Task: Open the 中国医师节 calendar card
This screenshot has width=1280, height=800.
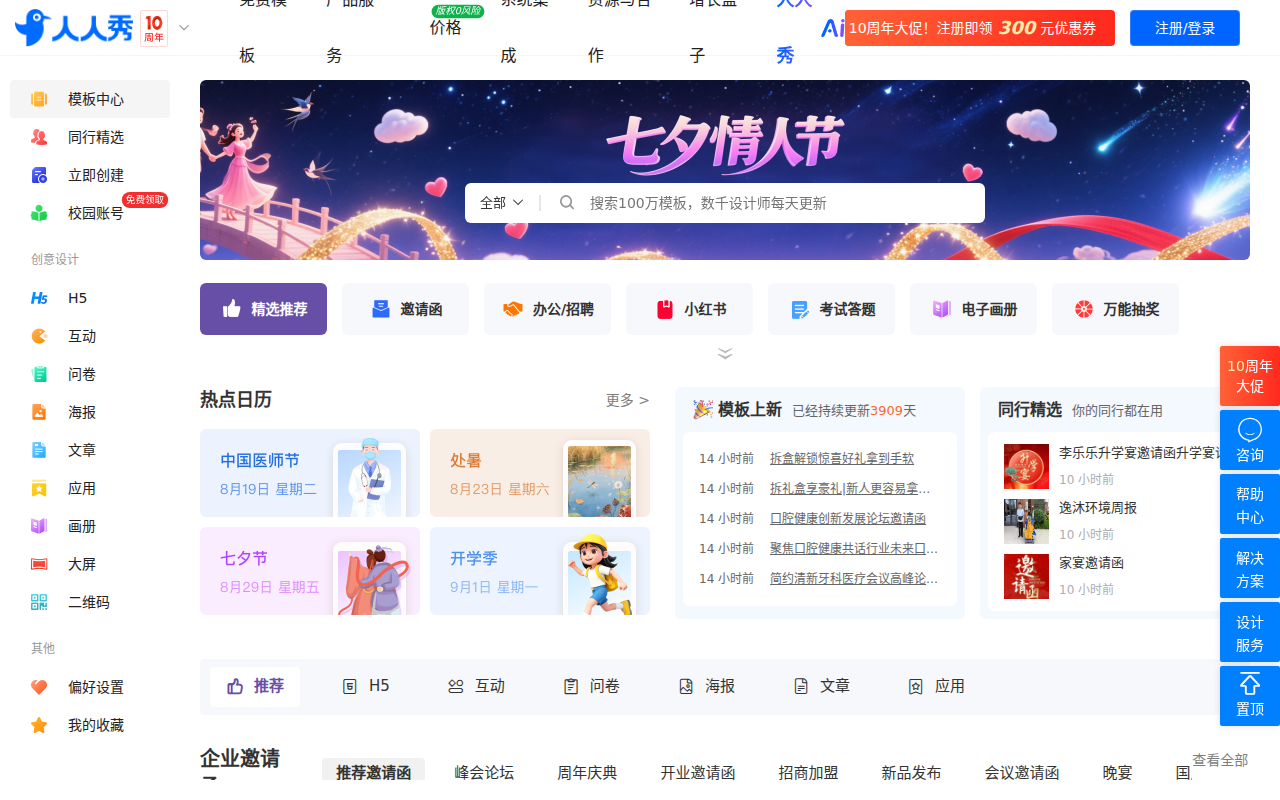Action: (310, 473)
